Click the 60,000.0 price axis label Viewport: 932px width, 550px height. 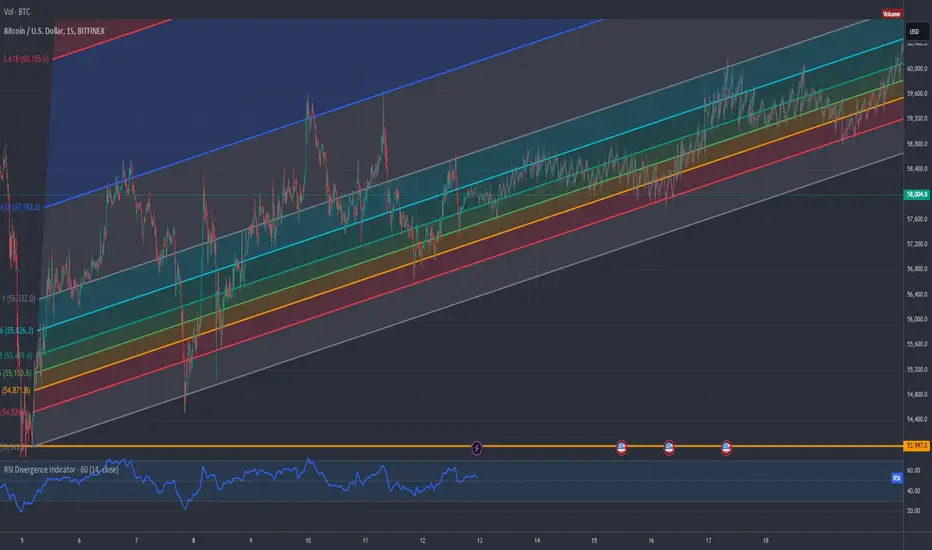pos(917,68)
